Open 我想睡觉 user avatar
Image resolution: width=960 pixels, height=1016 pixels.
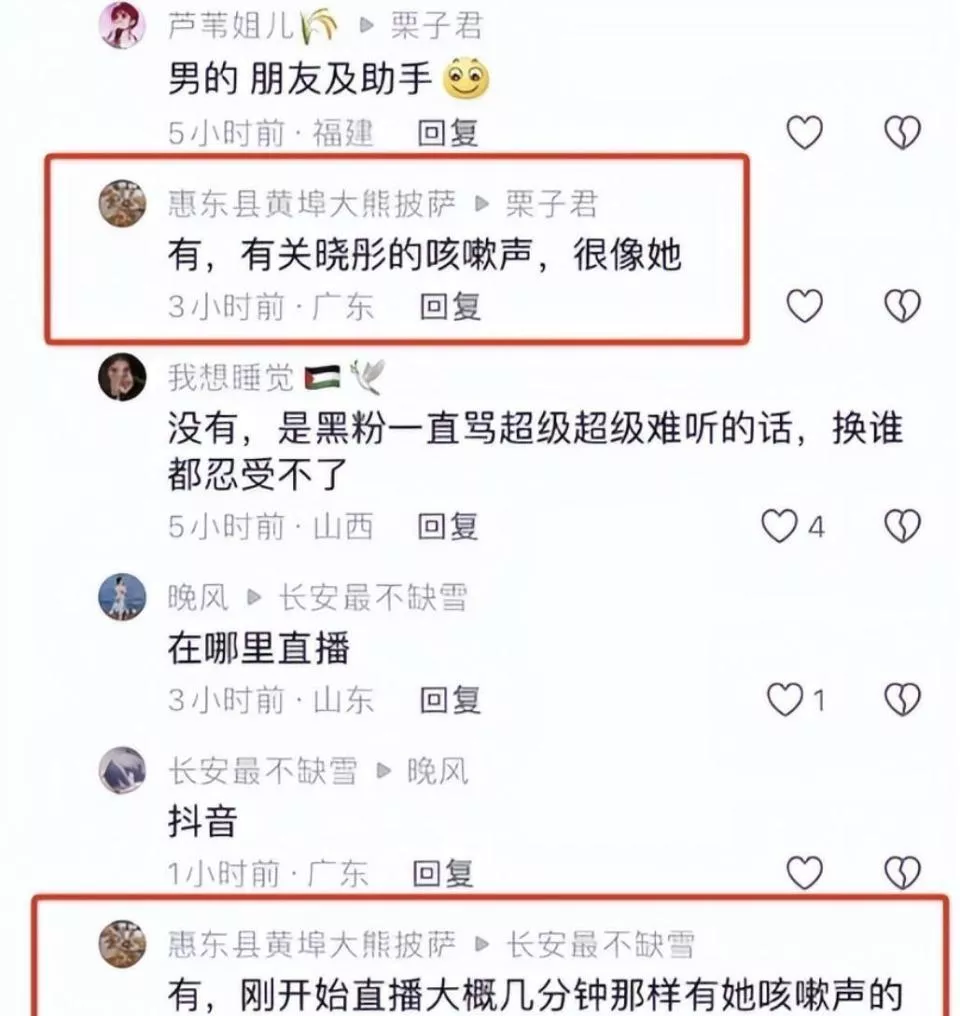(x=122, y=376)
